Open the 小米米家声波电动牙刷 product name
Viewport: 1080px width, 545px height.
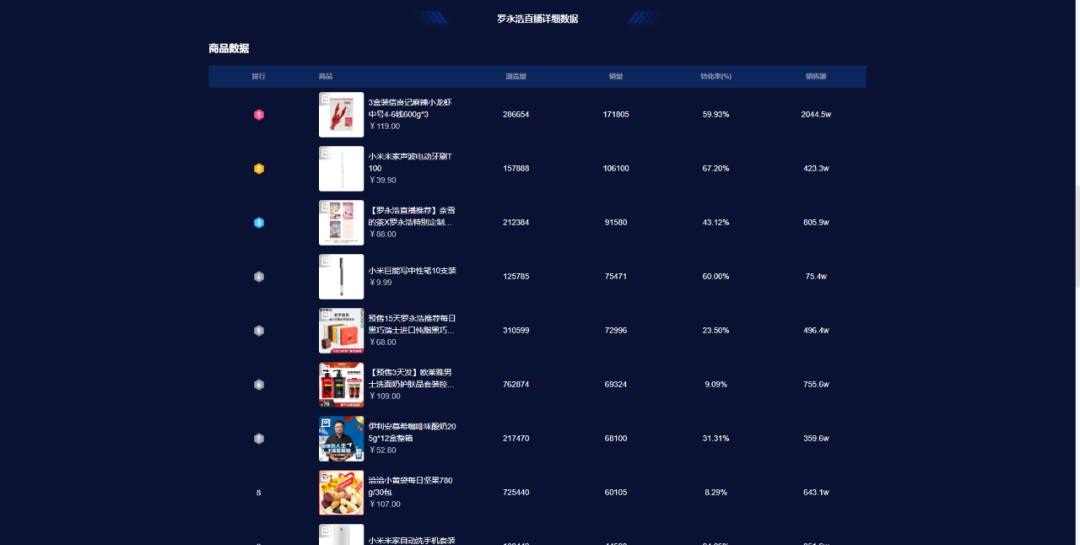410,163
